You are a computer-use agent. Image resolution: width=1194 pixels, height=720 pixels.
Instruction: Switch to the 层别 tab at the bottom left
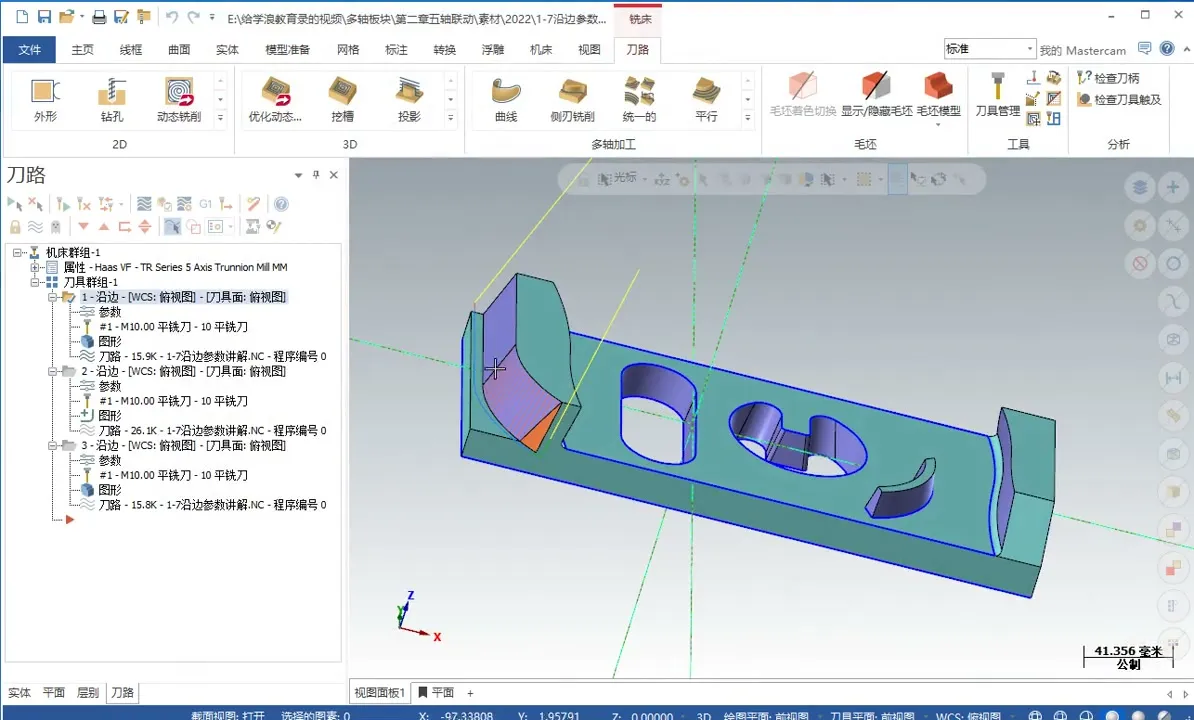(x=90, y=692)
